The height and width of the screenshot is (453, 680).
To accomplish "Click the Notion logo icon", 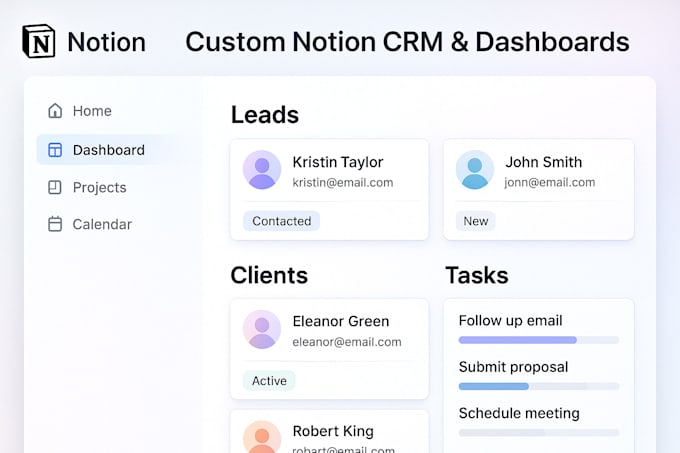I will (x=39, y=42).
